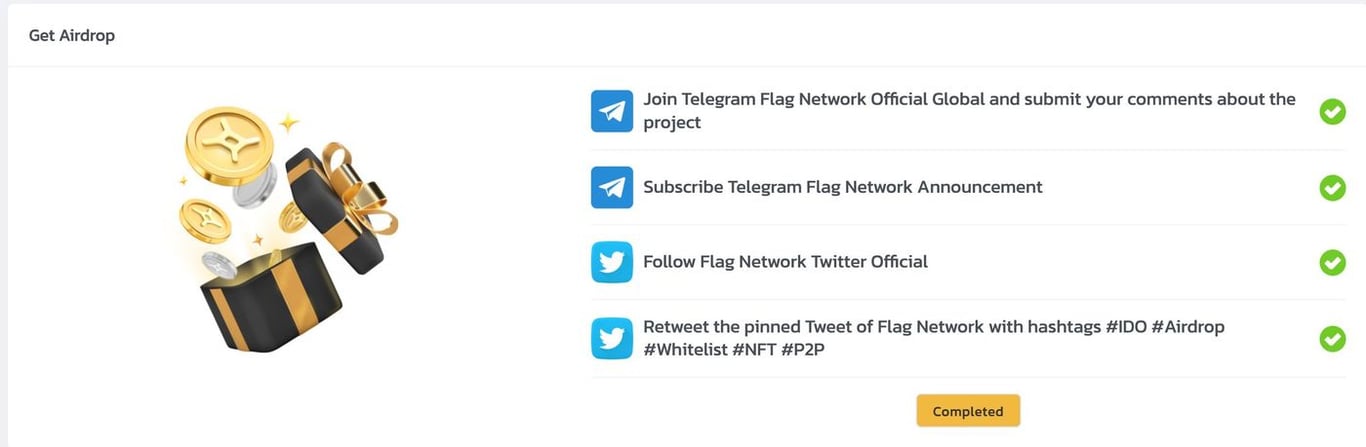Open Subscribe Telegram Flag Network Announcement link
Screen dimensions: 1366x447
tap(843, 187)
